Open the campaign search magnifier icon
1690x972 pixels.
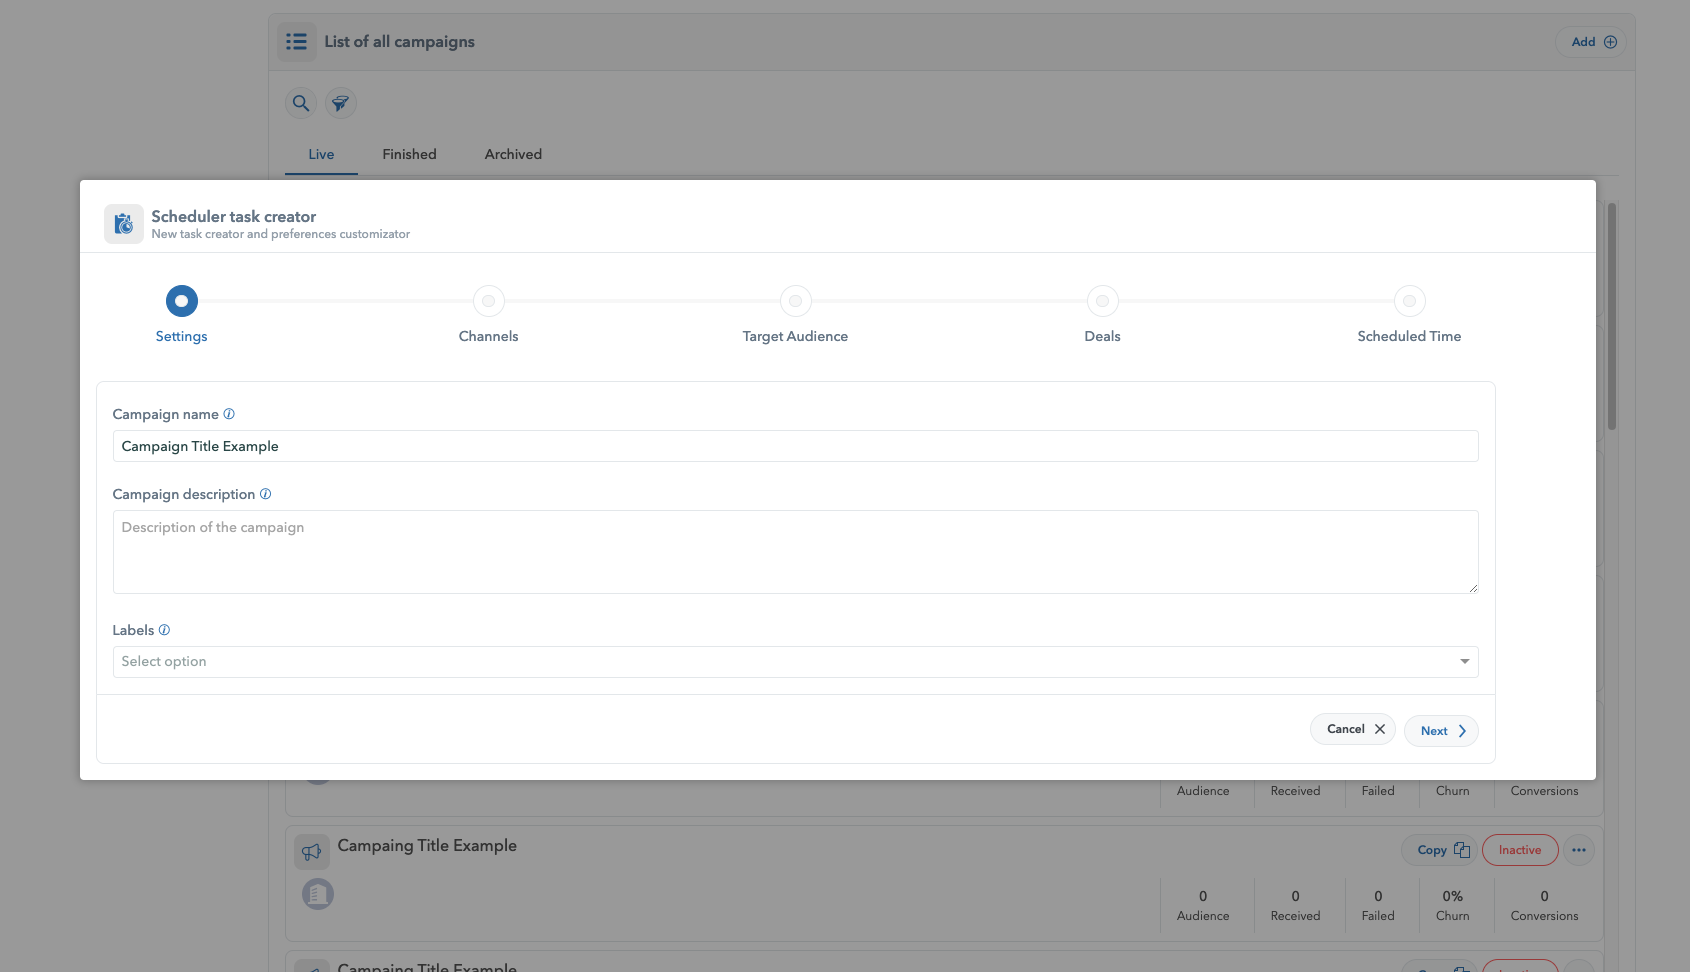point(301,103)
